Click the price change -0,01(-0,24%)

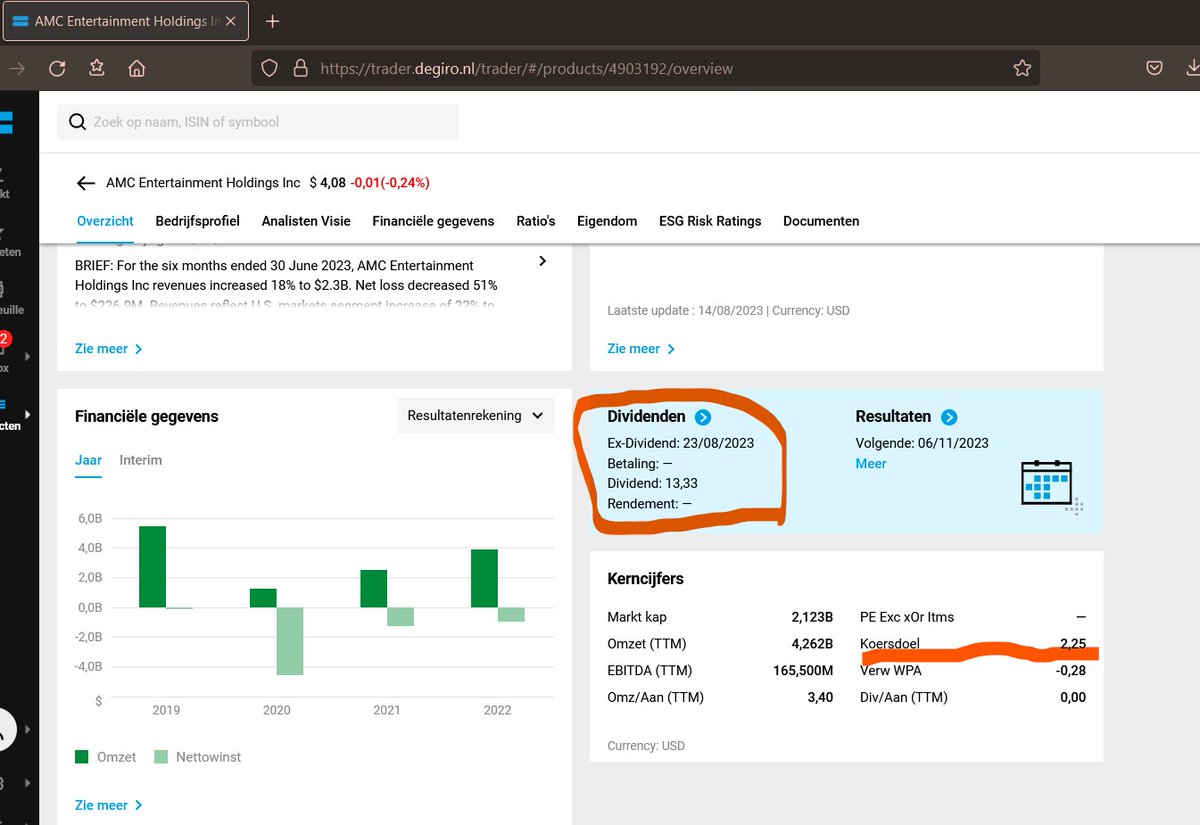390,183
